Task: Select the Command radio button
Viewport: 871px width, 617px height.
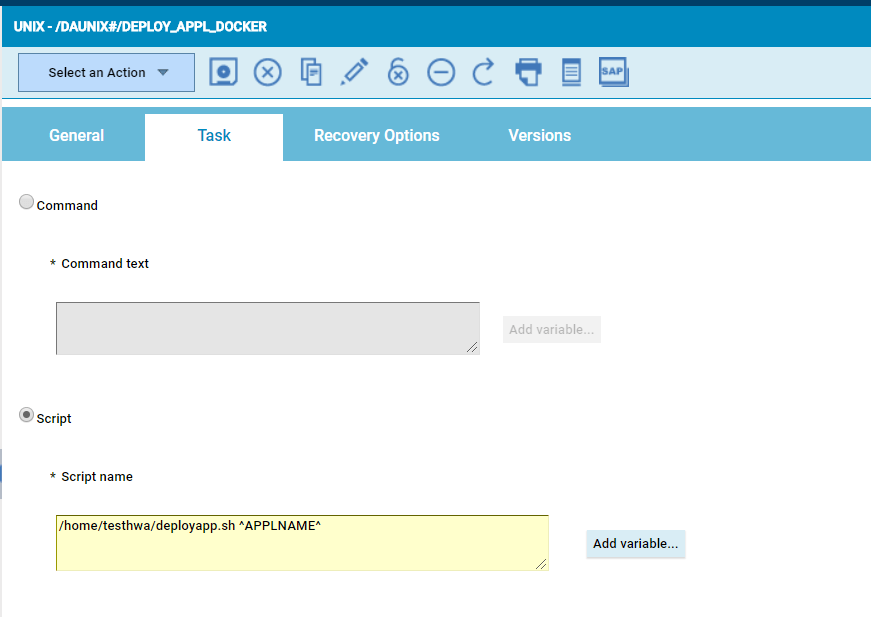Action: [27, 203]
